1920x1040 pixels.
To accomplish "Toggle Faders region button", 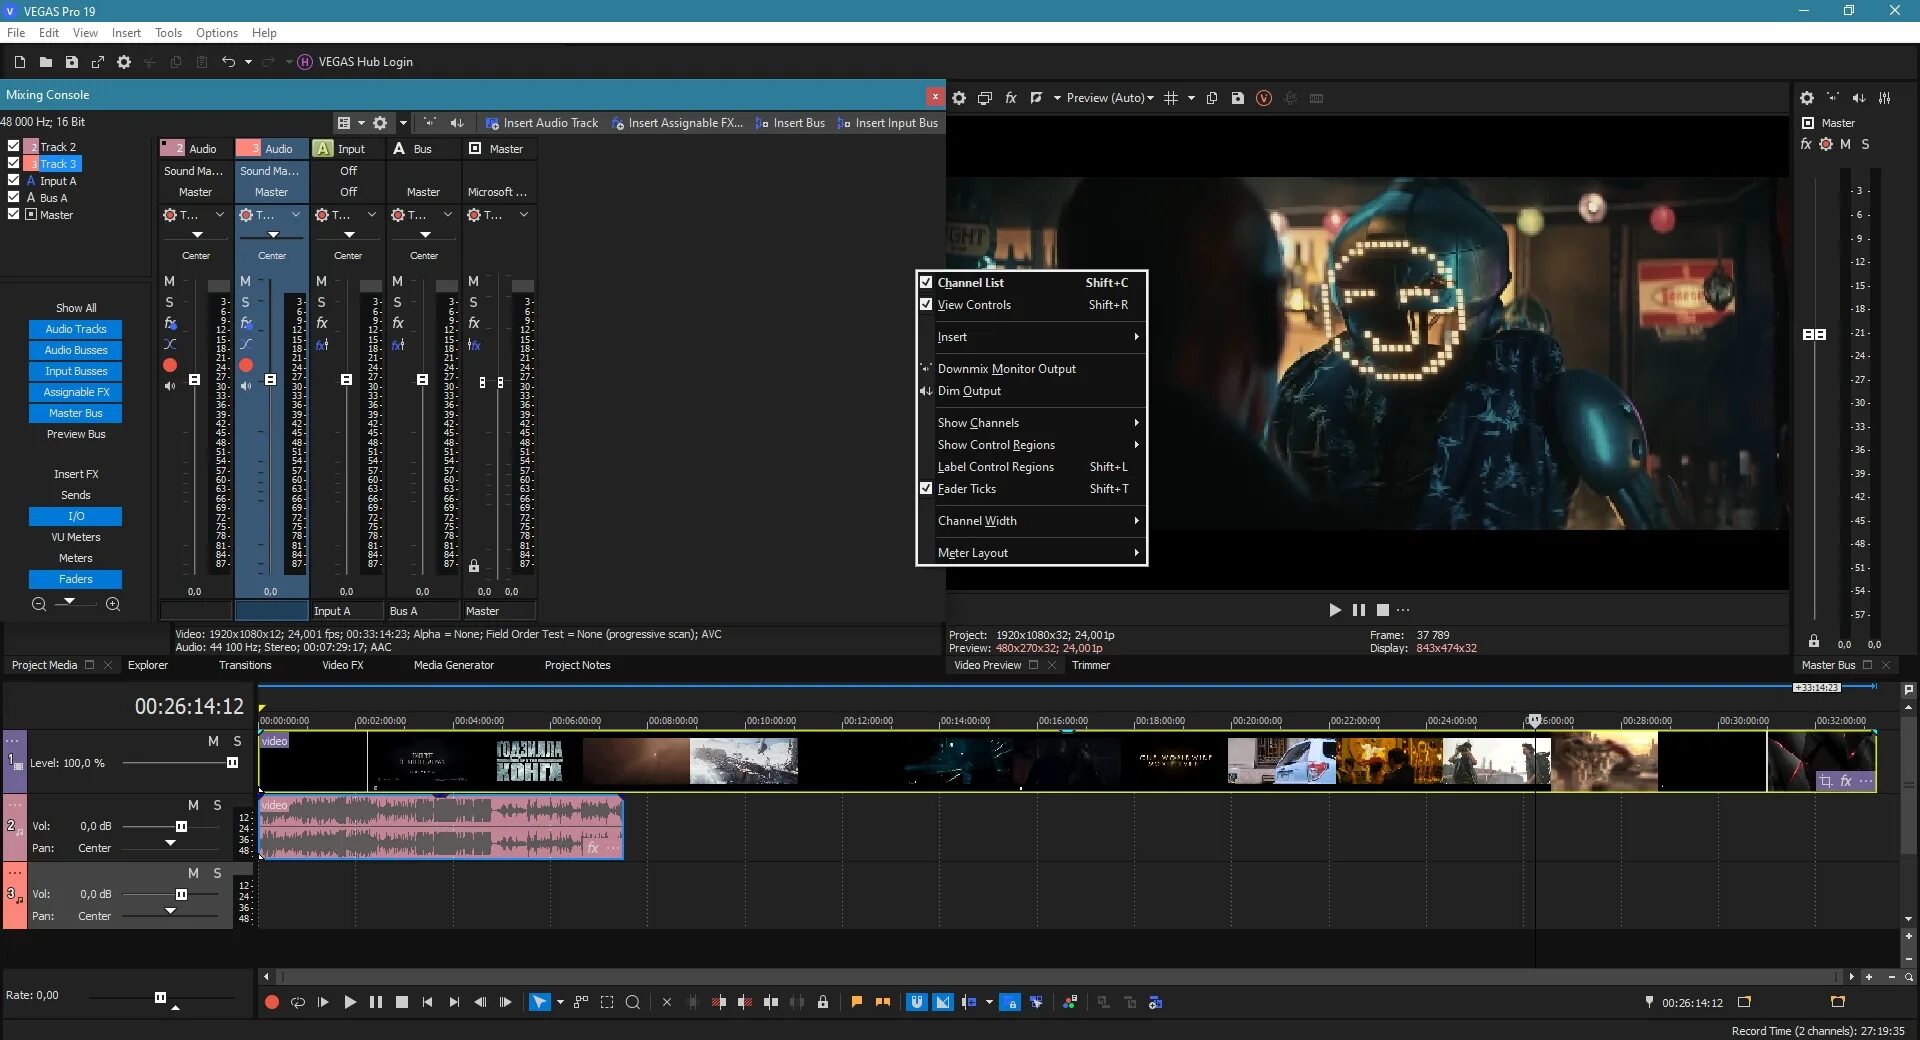I will (x=76, y=579).
